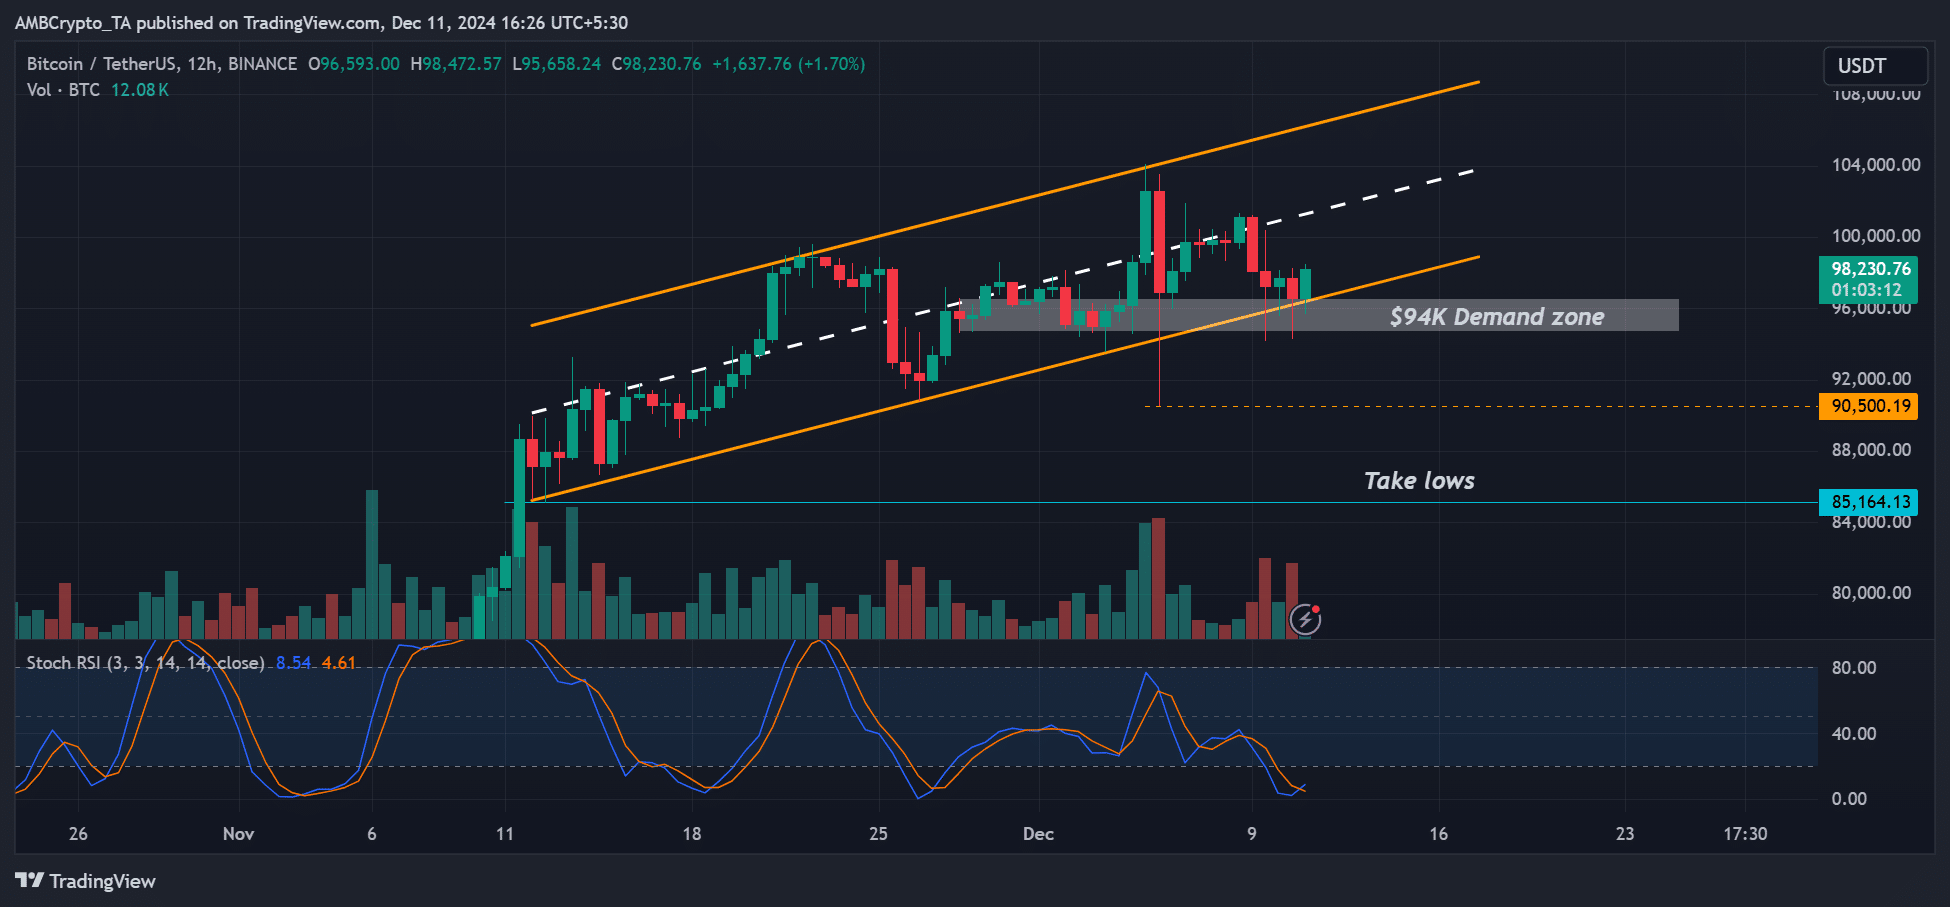Click the orange 90,500.19 price label
The height and width of the screenshot is (907, 1950).
(1869, 406)
